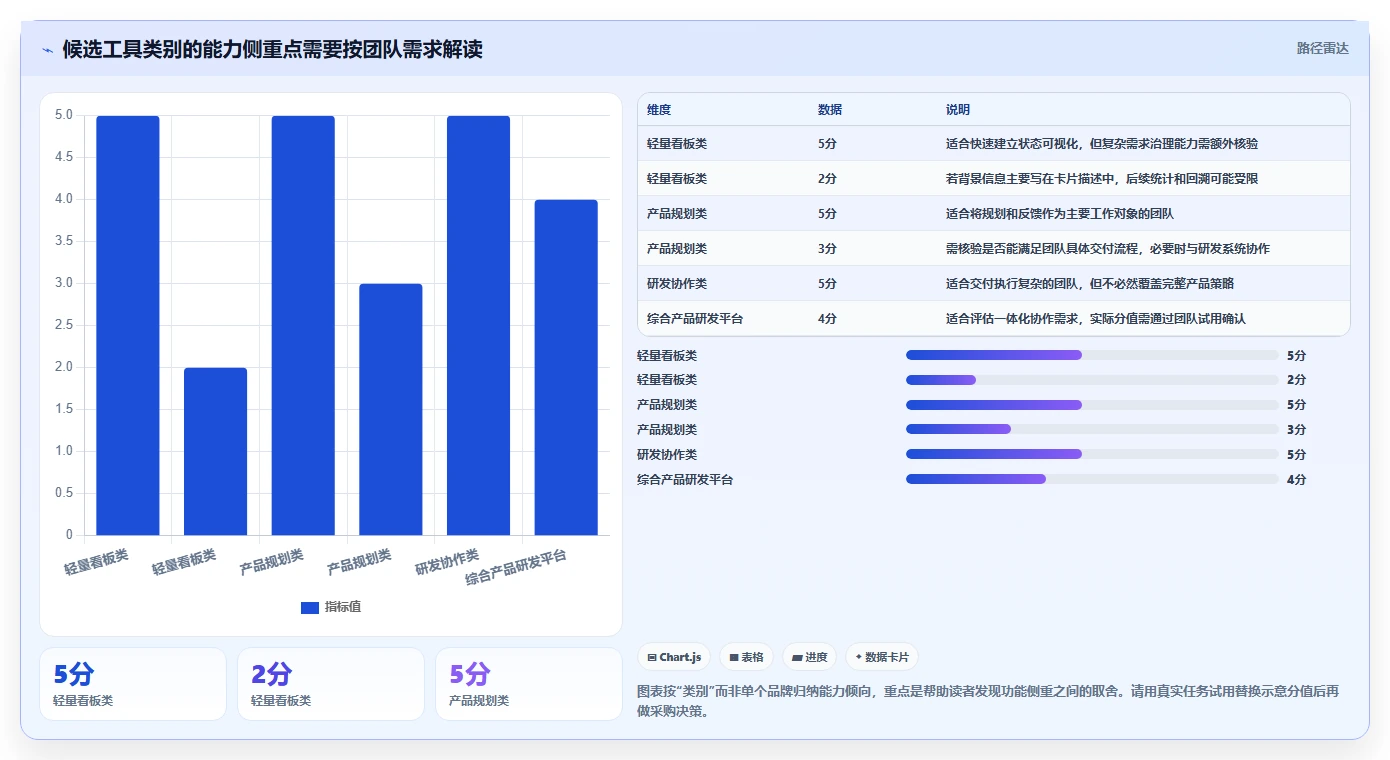Viewport: 1390px width, 760px height.
Task: Click the 路径雷达 label in the header
Action: pyautogui.click(x=1322, y=48)
